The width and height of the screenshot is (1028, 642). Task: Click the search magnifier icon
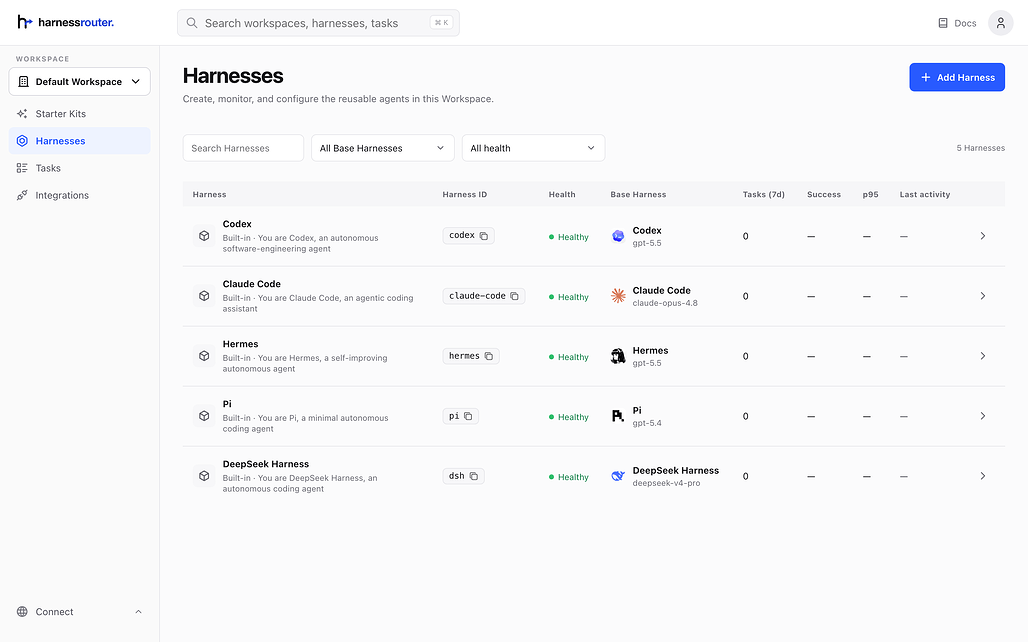(x=191, y=23)
